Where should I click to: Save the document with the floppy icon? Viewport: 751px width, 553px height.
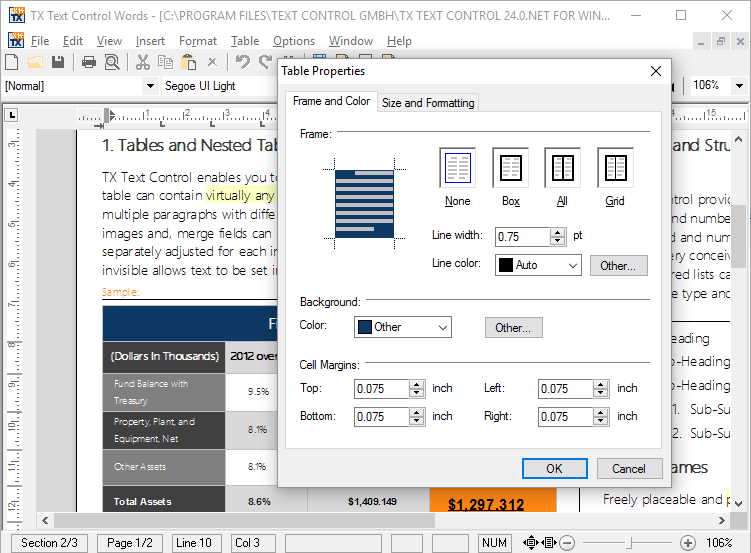point(58,62)
